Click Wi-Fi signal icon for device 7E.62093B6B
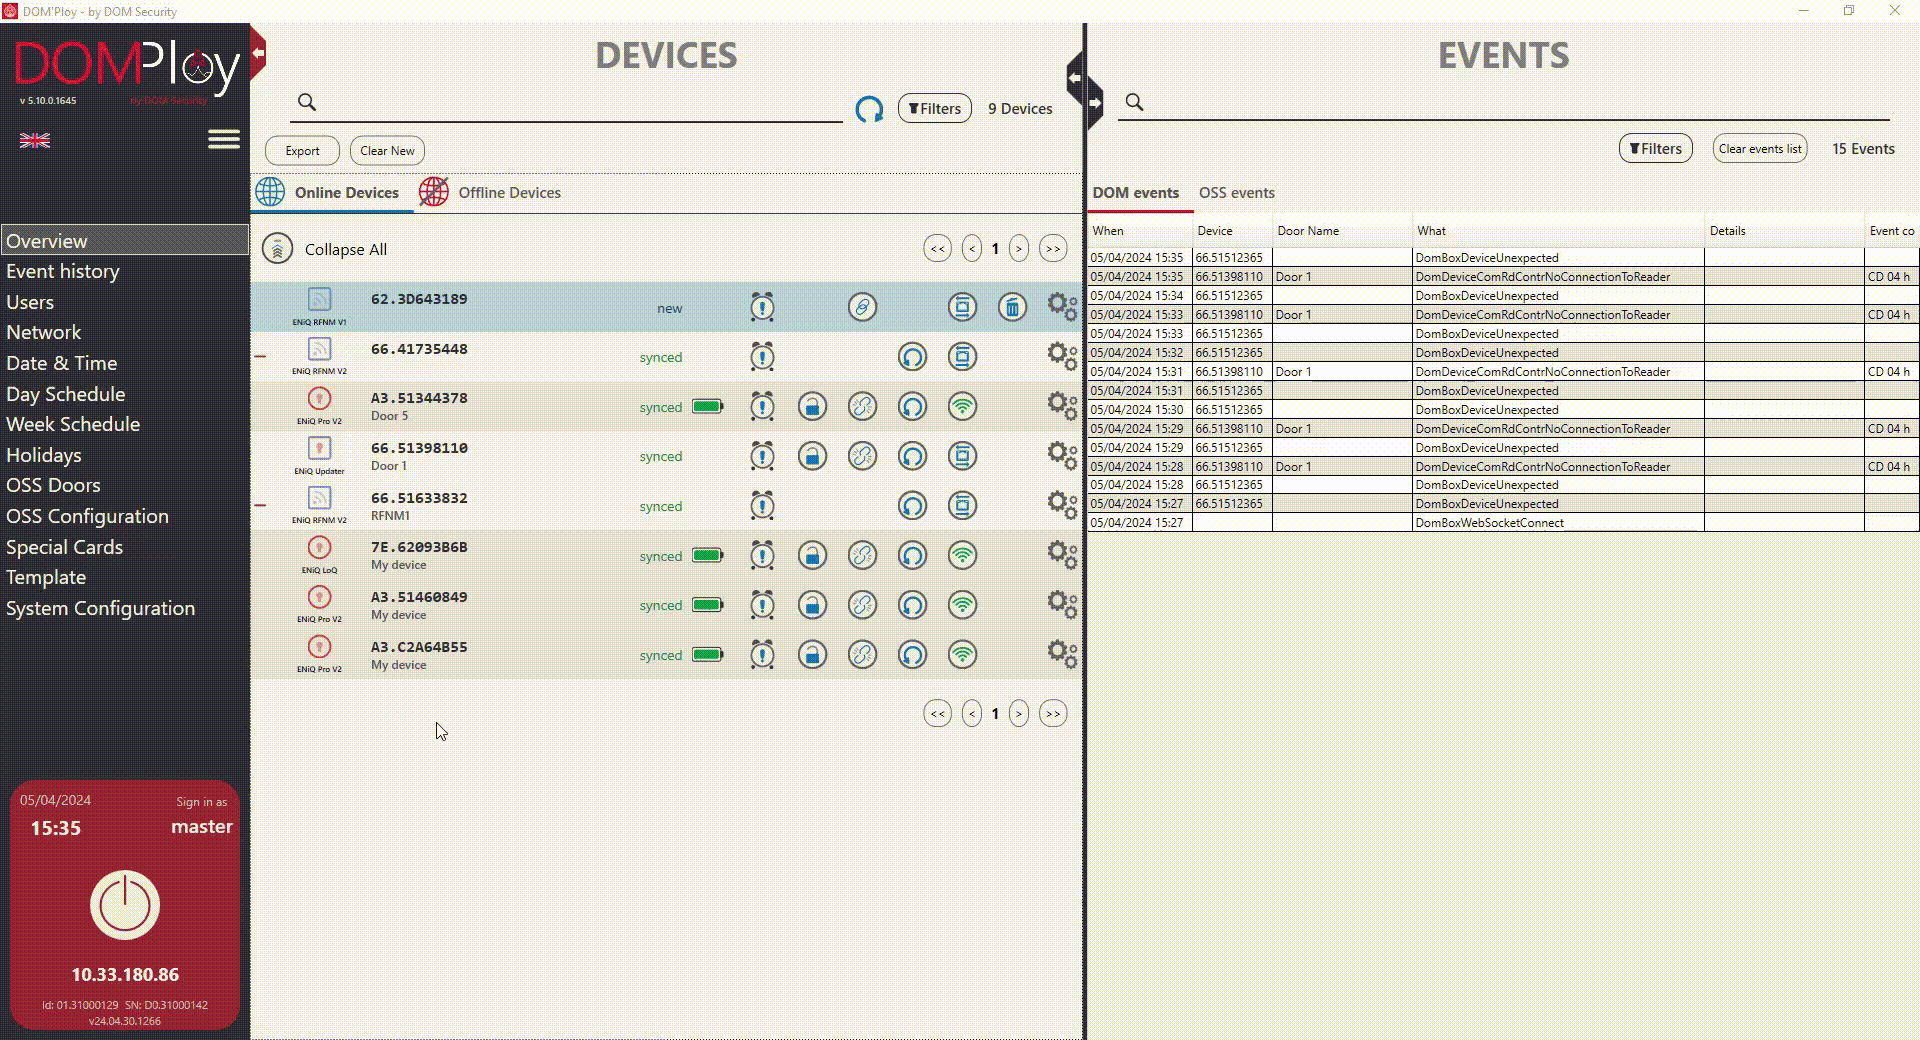The image size is (1920, 1040). click(x=962, y=556)
